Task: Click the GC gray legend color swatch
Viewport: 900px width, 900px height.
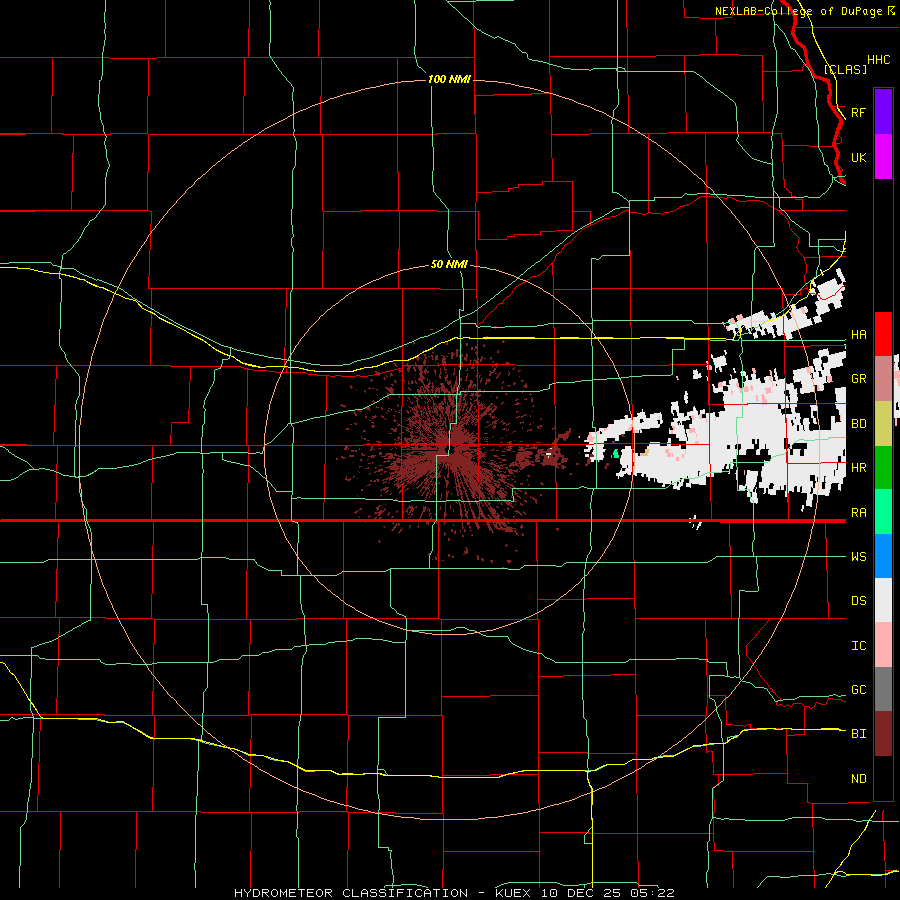Action: coord(883,689)
